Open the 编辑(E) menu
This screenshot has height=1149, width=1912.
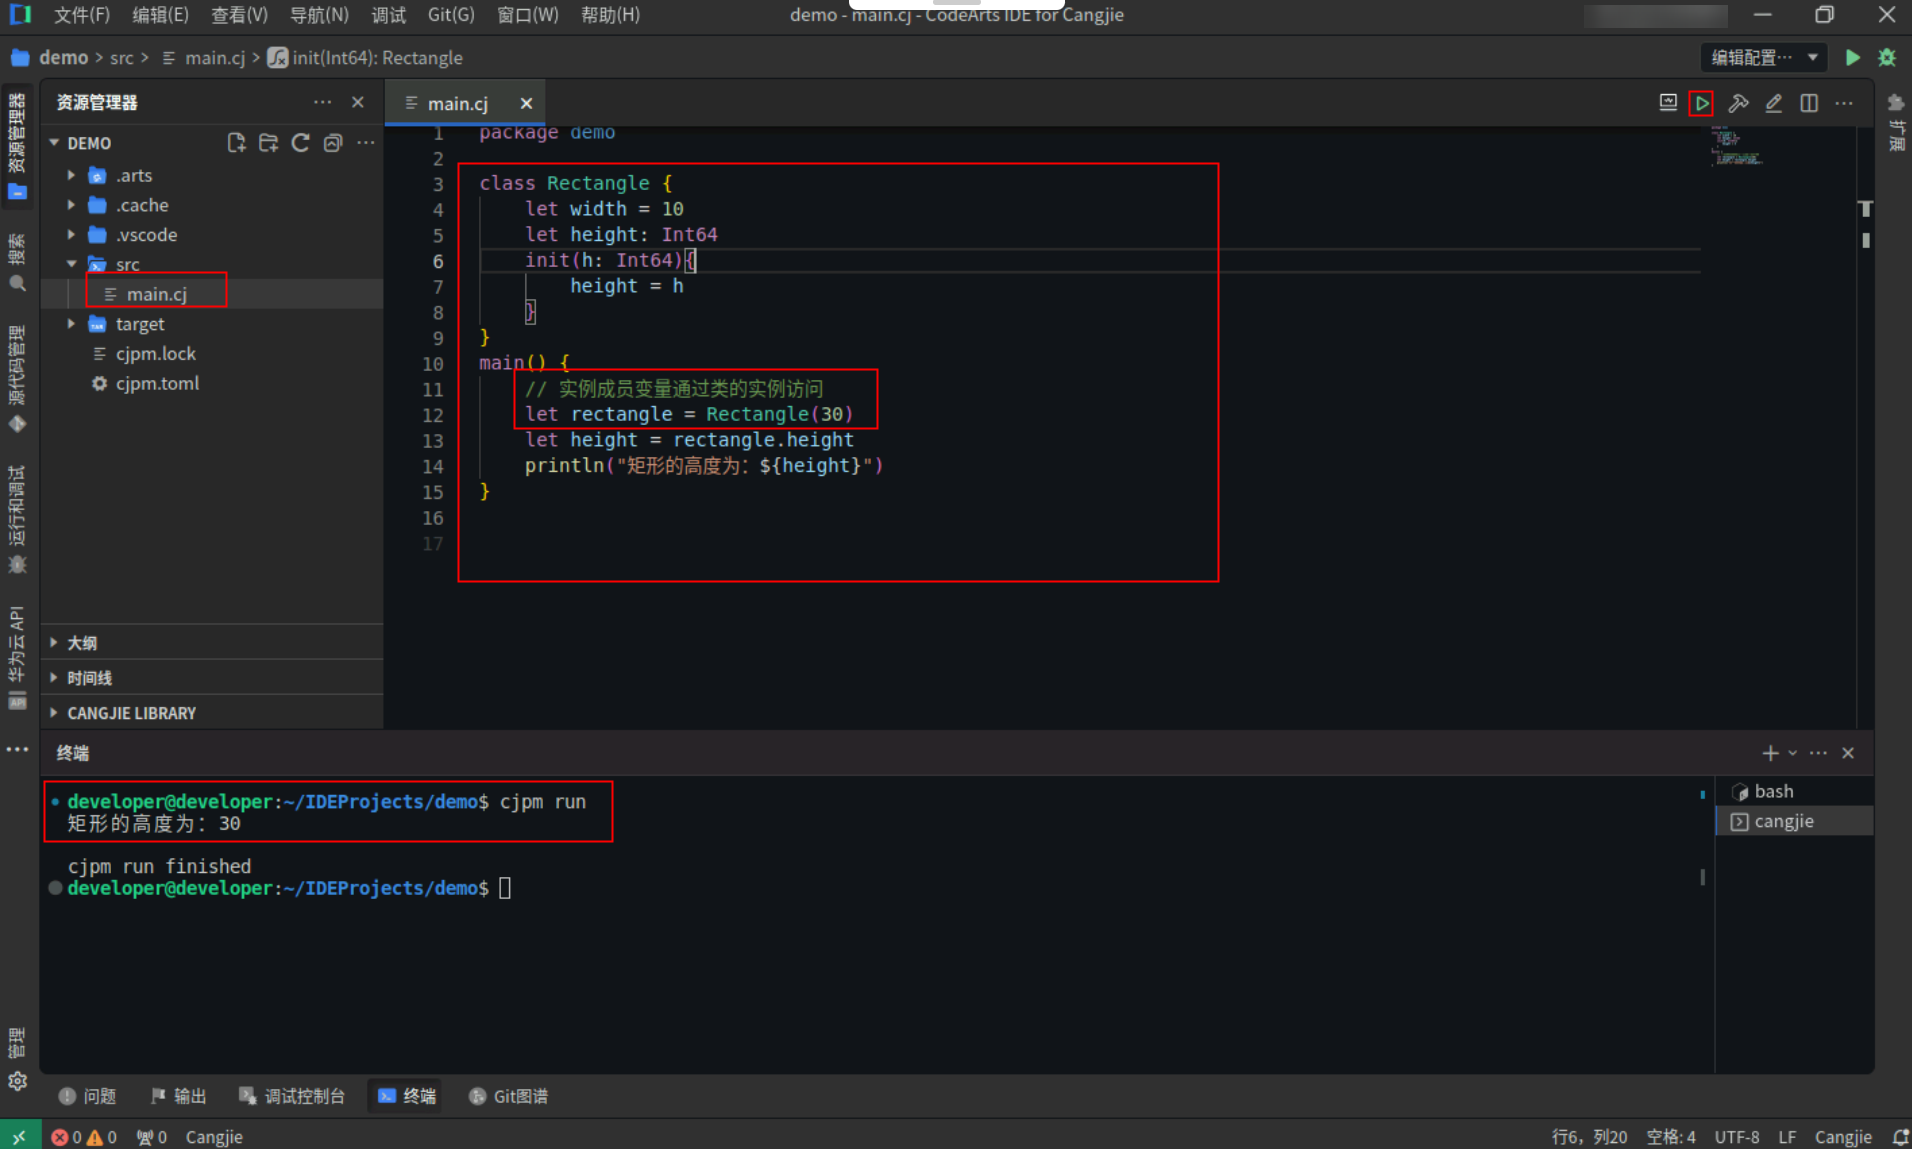[160, 15]
